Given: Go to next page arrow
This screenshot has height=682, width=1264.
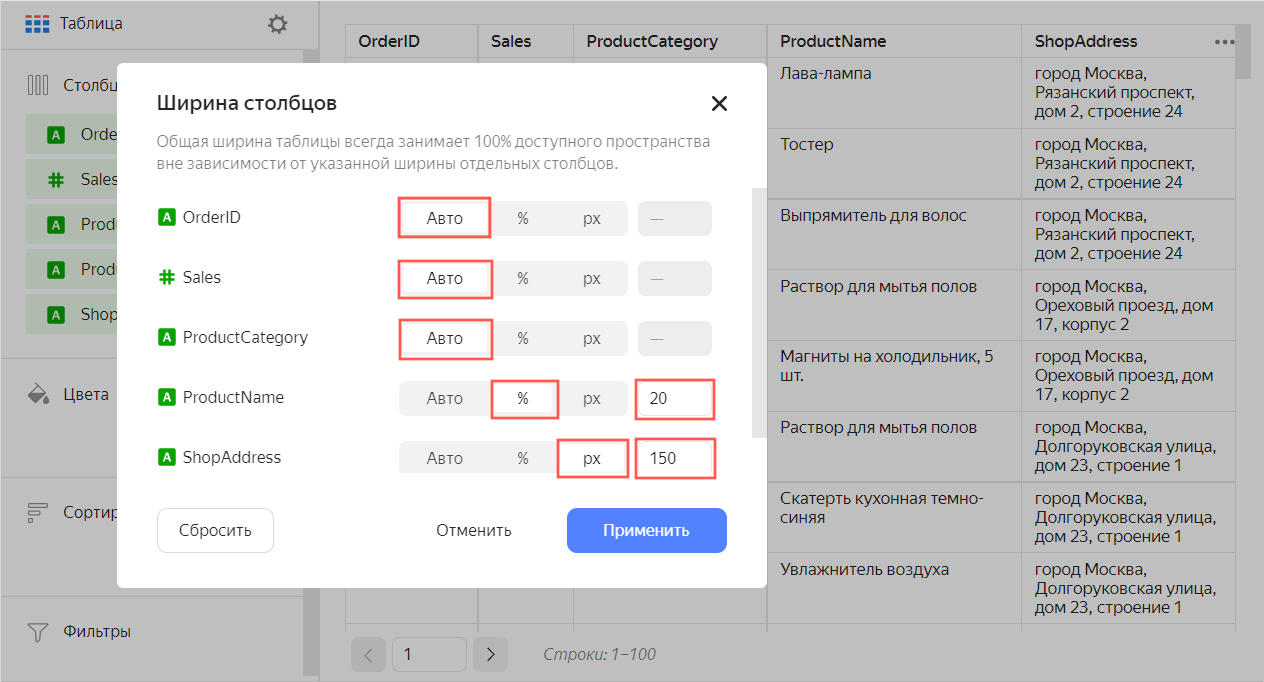Looking at the screenshot, I should click(490, 655).
